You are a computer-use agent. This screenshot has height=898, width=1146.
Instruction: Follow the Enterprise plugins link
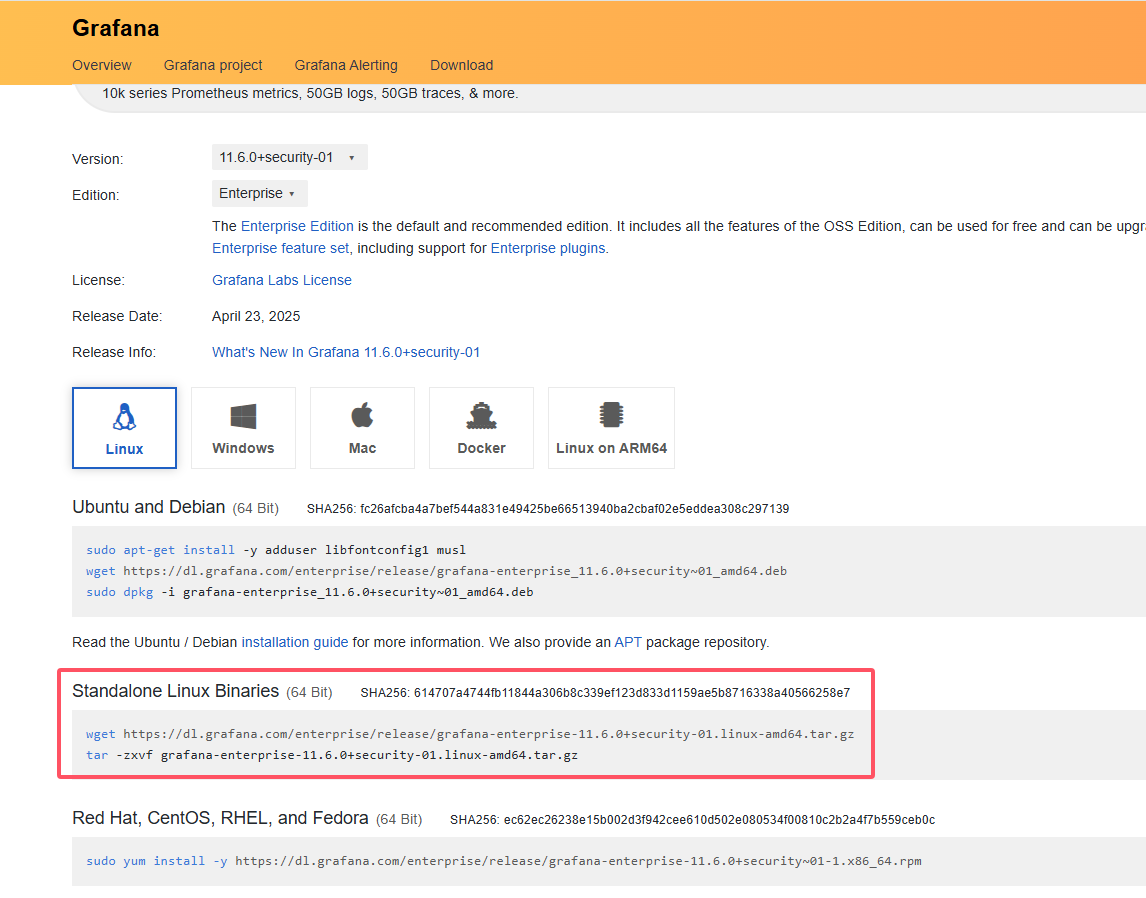547,248
